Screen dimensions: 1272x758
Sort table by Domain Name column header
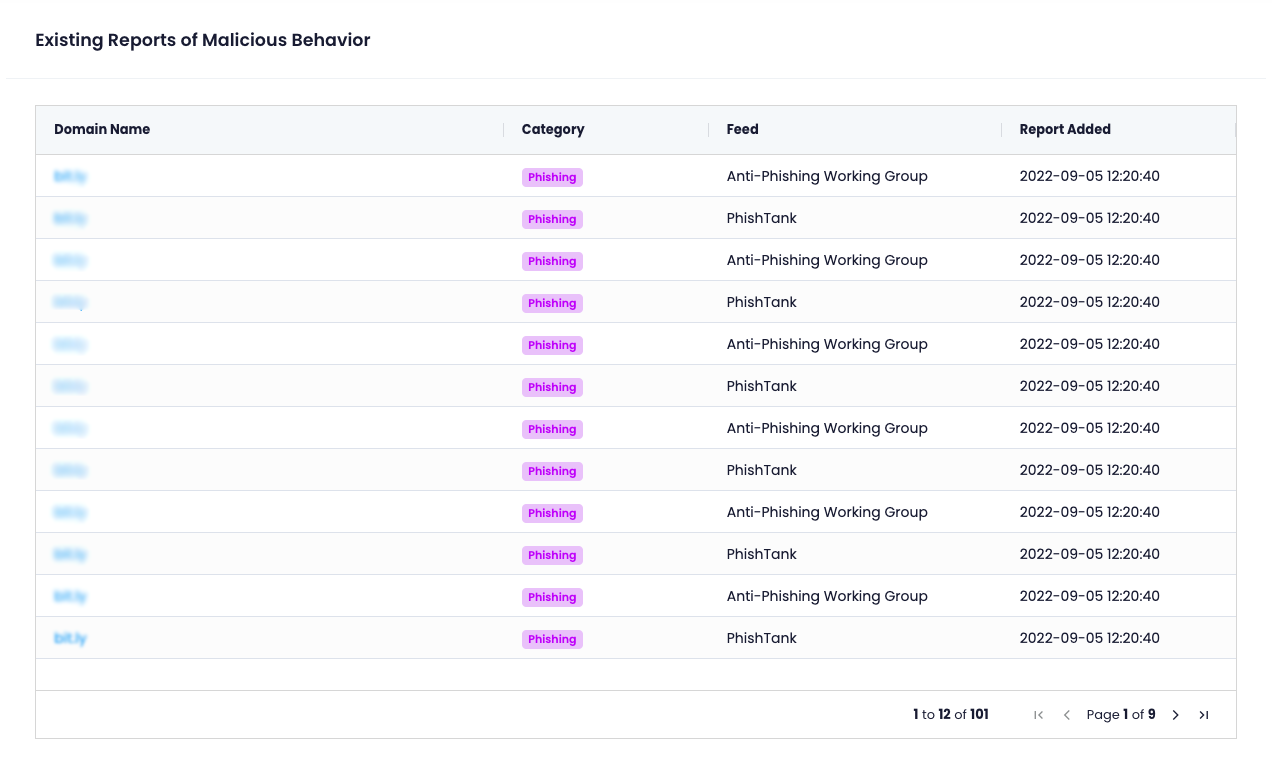tap(102, 129)
